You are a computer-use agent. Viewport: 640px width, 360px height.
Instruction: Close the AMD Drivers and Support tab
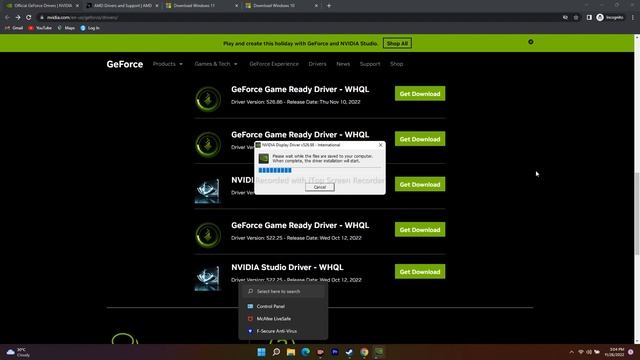point(157,6)
